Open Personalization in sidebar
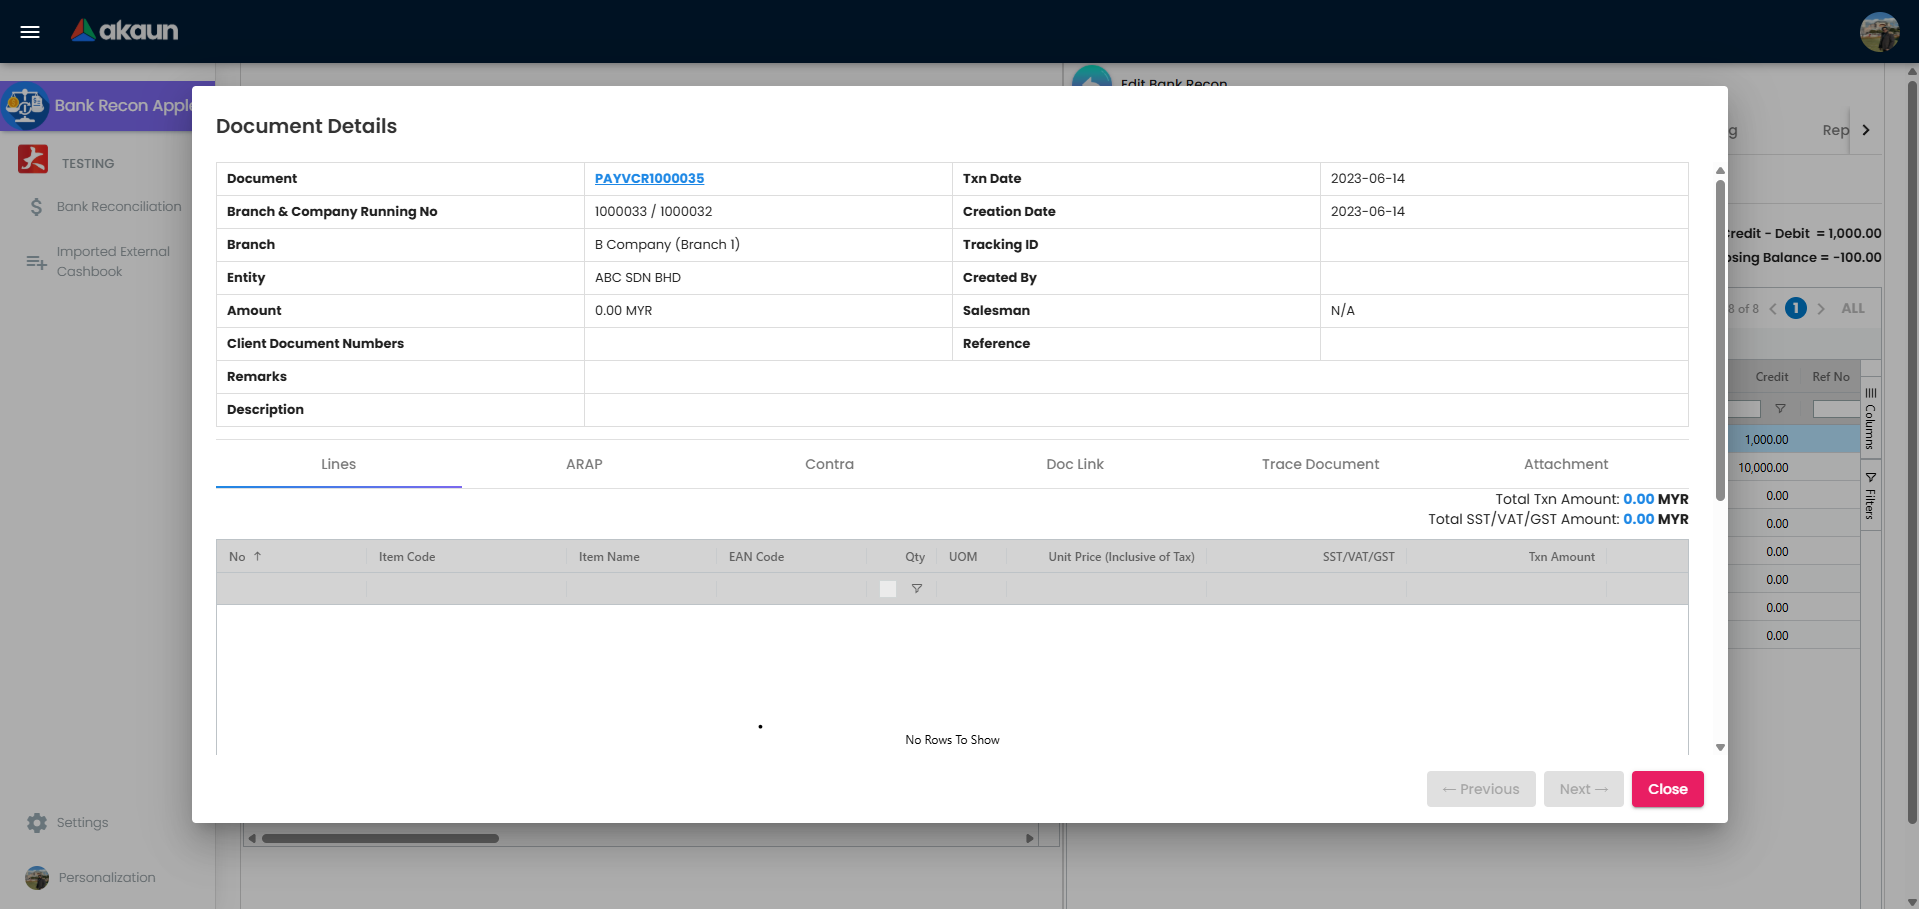Image resolution: width=1919 pixels, height=909 pixels. tap(107, 878)
